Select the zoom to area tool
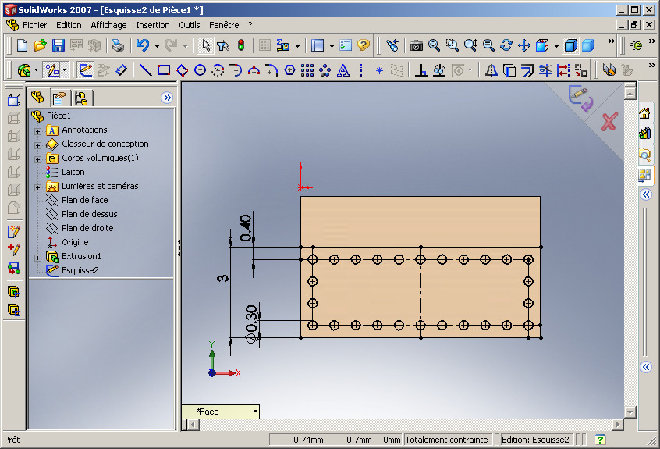 click(x=452, y=45)
